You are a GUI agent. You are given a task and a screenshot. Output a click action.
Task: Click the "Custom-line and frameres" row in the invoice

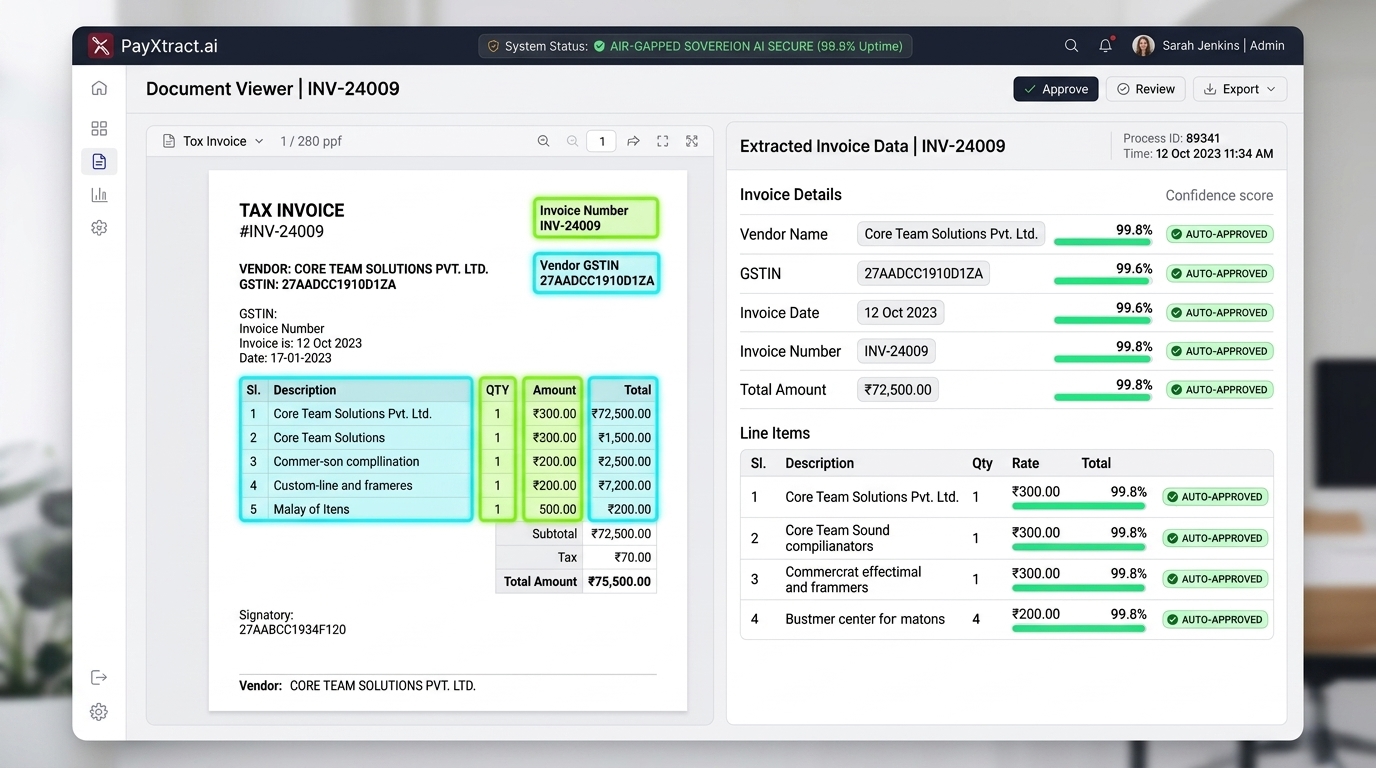click(x=448, y=485)
